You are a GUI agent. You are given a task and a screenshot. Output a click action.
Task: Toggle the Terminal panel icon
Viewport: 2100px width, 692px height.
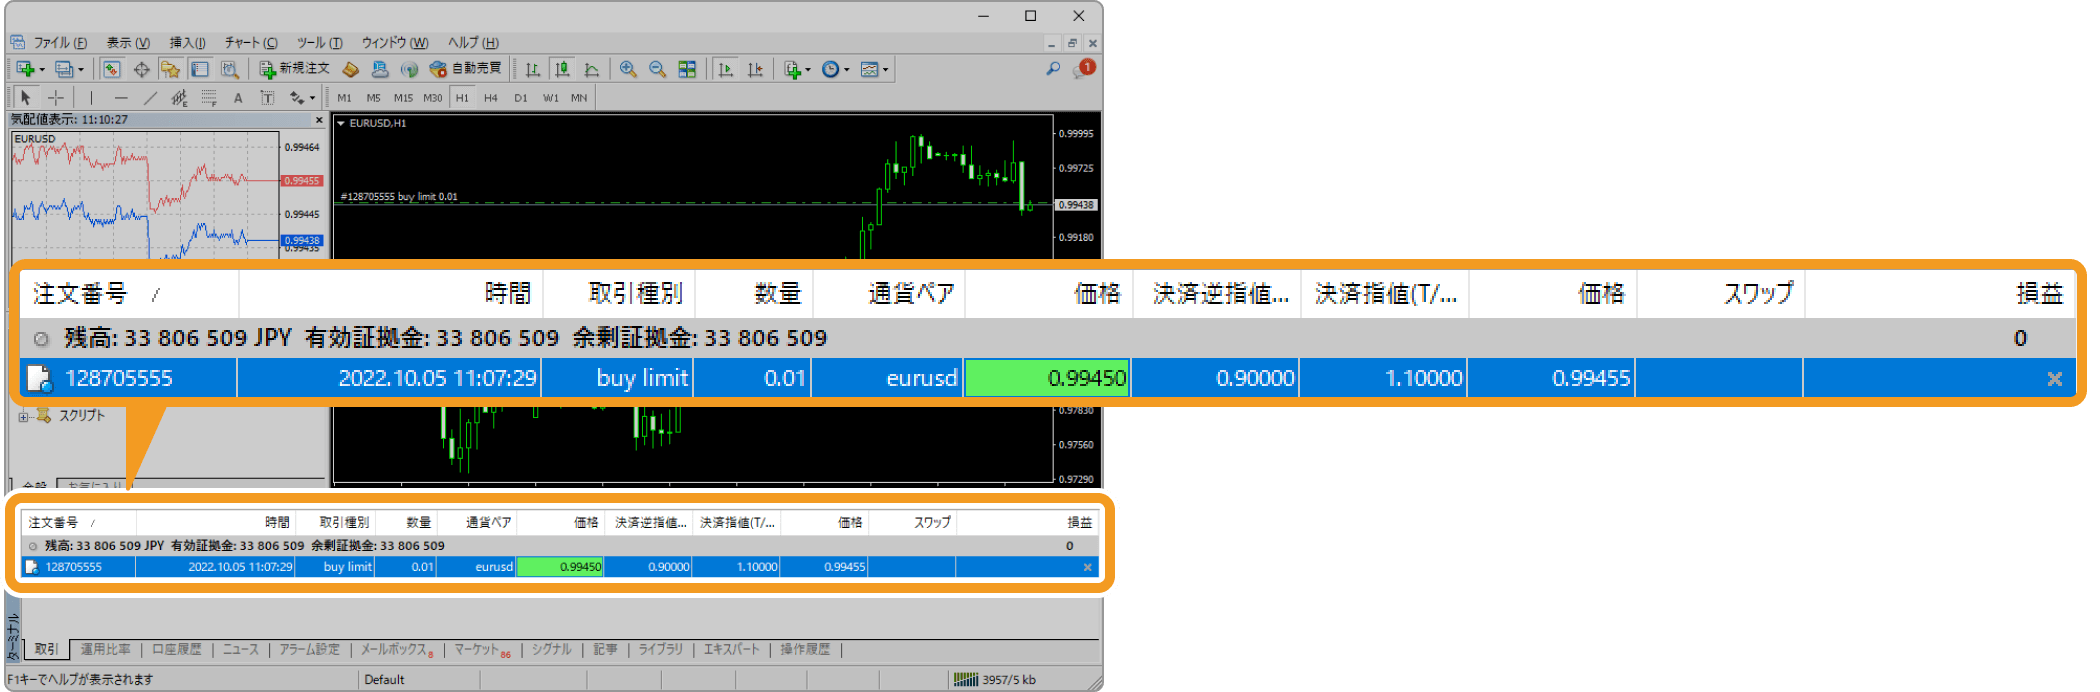pyautogui.click(x=200, y=69)
